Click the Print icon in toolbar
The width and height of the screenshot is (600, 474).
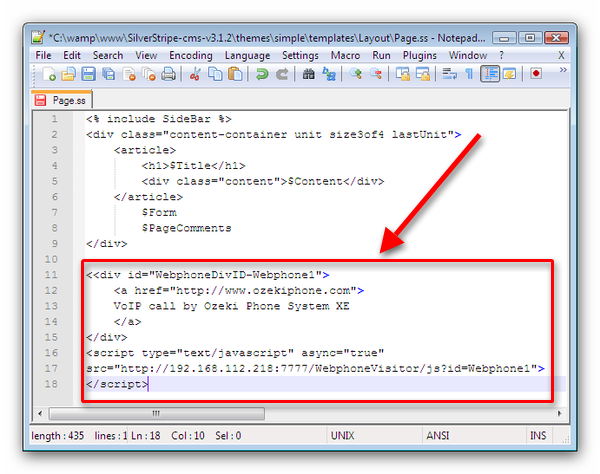coord(169,74)
